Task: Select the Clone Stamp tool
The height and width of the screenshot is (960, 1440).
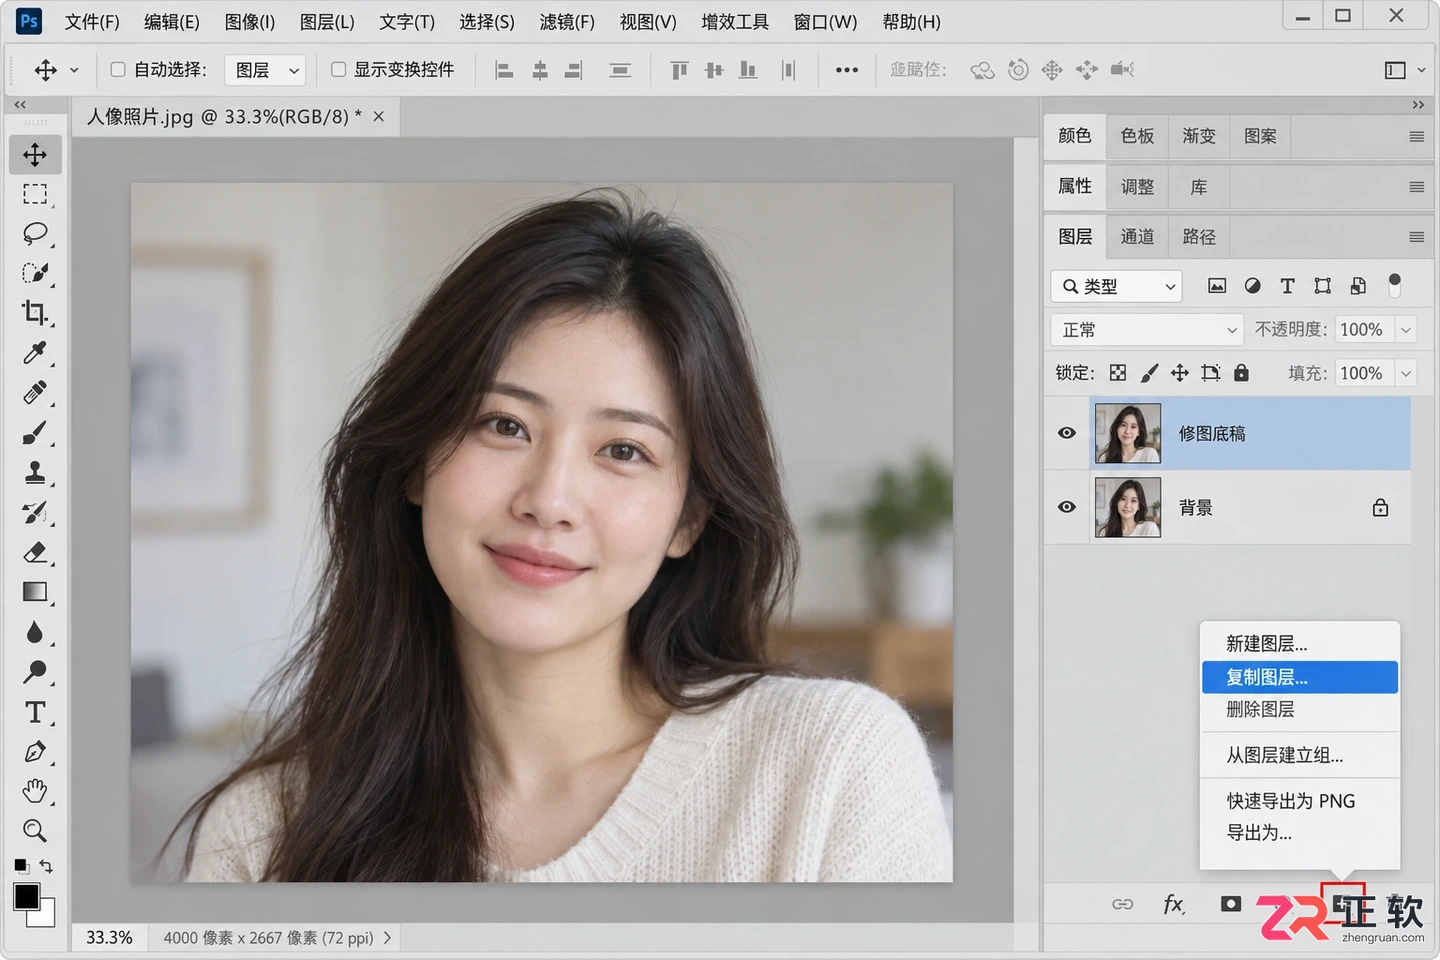Action: click(35, 472)
